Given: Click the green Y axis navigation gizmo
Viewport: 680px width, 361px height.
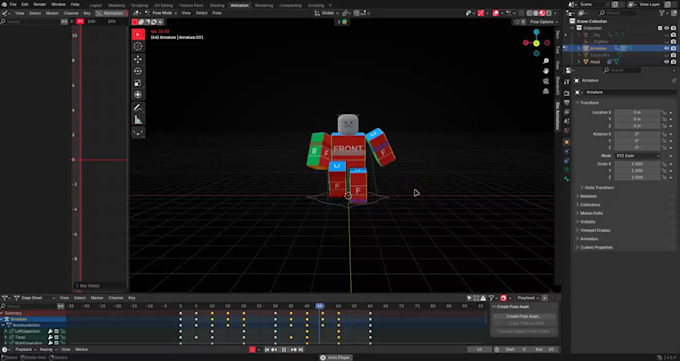Looking at the screenshot, I should click(x=536, y=43).
